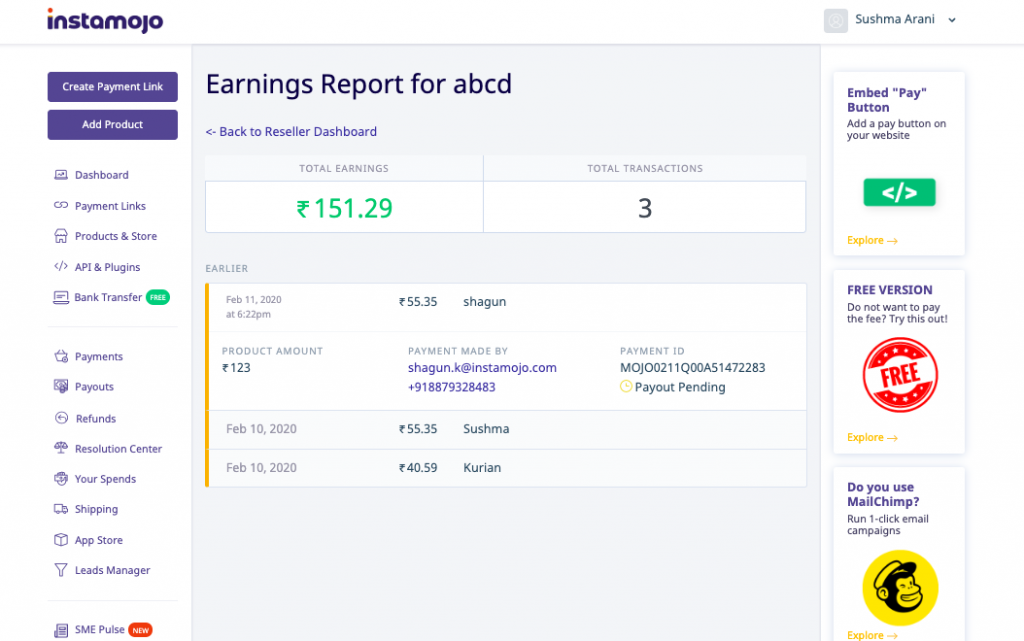The height and width of the screenshot is (641, 1024).
Task: Click the green embed code icon
Action: [x=899, y=193]
